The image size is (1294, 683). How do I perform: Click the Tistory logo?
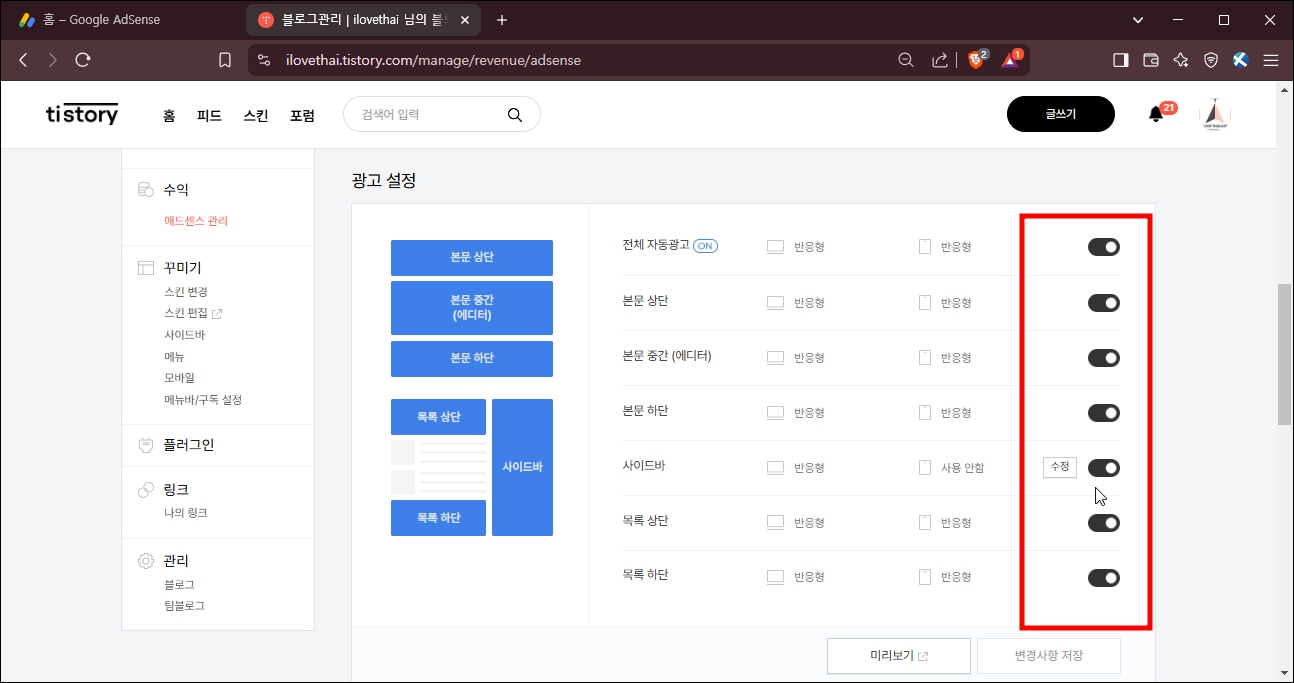pyautogui.click(x=81, y=113)
